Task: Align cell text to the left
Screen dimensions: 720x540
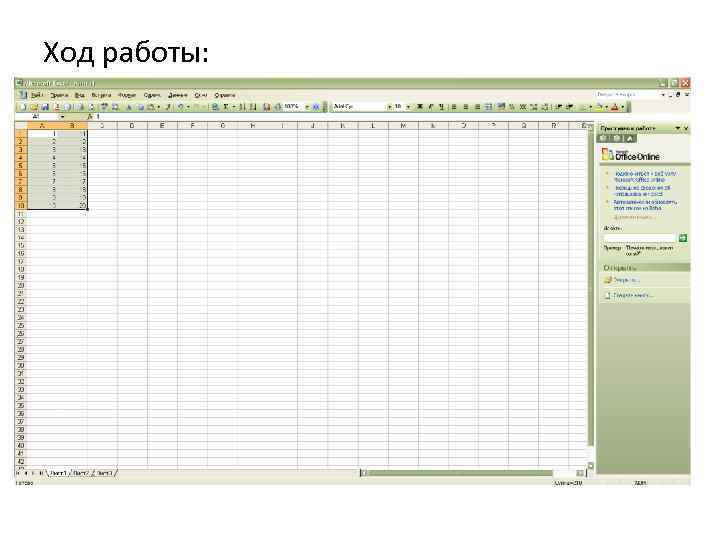Action: 454,107
